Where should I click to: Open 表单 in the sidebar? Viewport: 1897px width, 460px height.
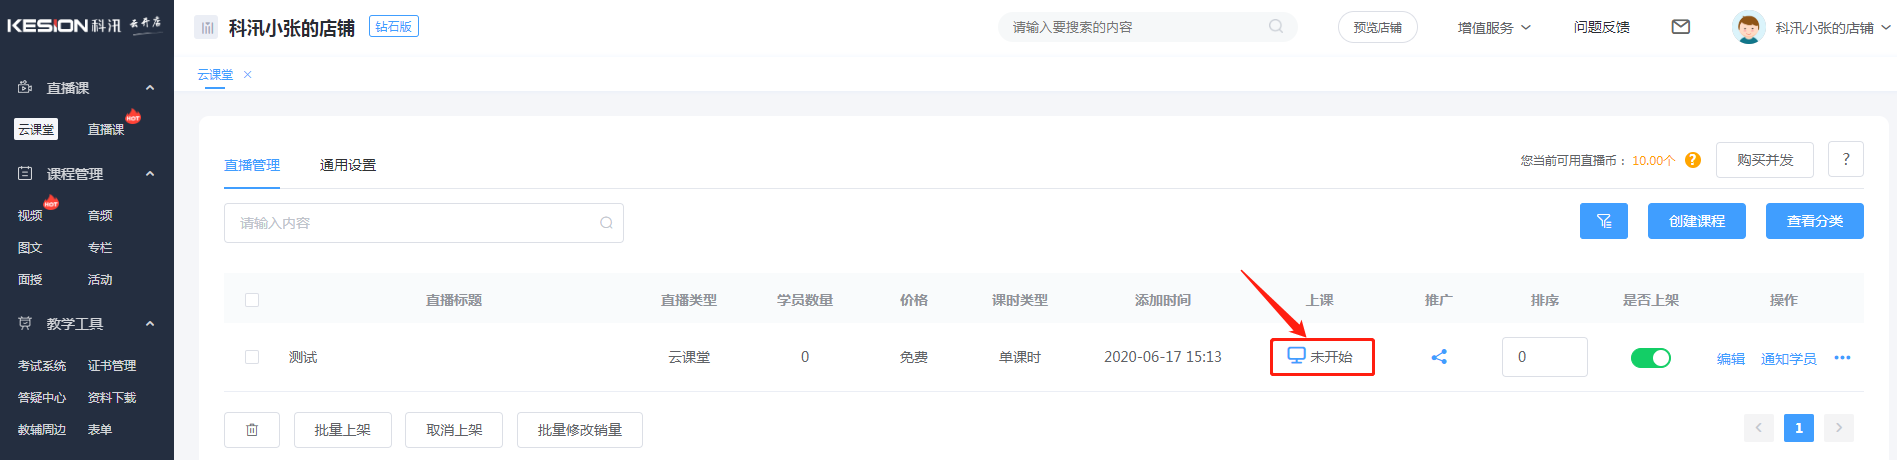click(x=100, y=430)
